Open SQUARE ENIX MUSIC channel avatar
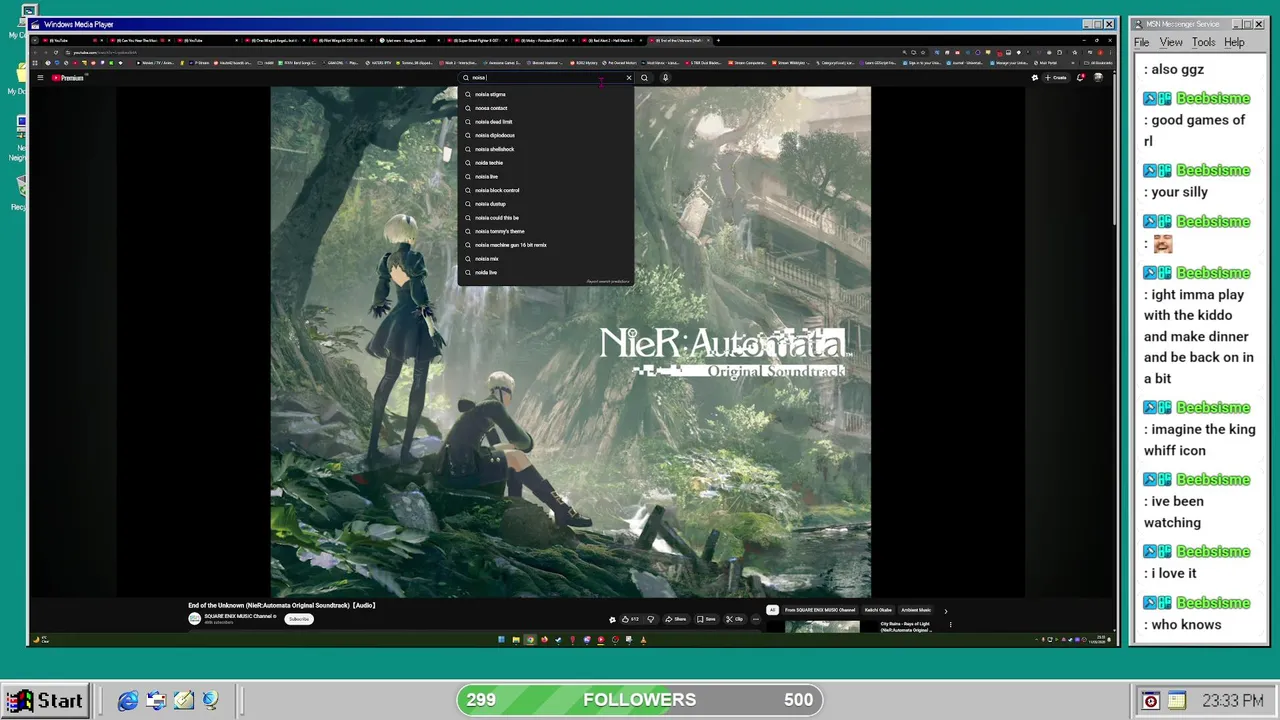 pyautogui.click(x=194, y=619)
